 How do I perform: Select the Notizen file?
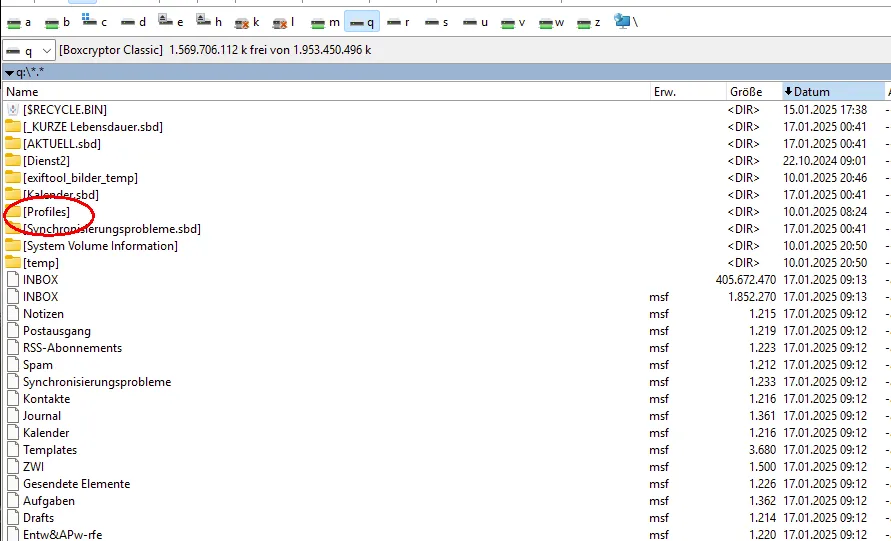point(43,314)
